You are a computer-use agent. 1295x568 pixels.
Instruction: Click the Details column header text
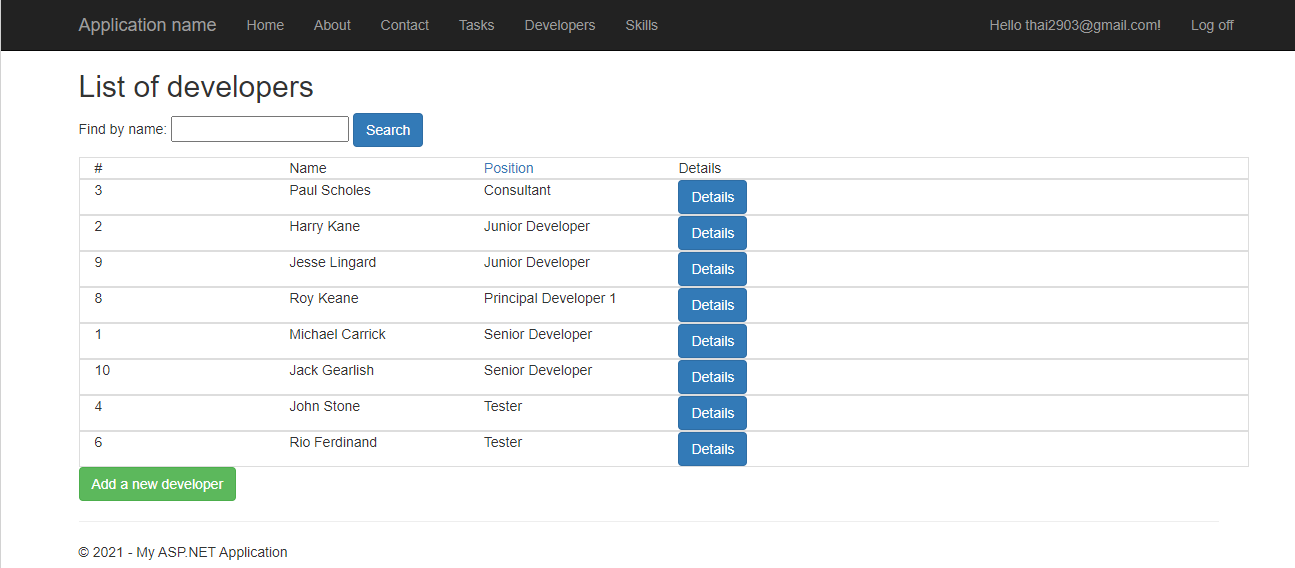click(x=700, y=168)
